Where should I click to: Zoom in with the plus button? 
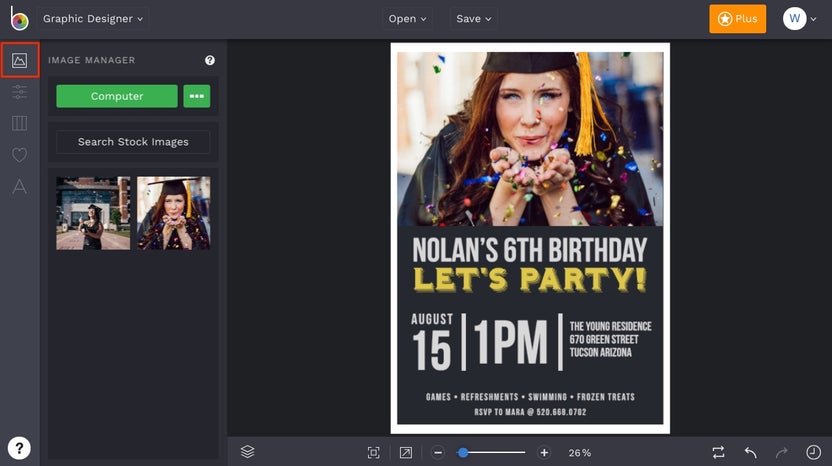(x=544, y=453)
